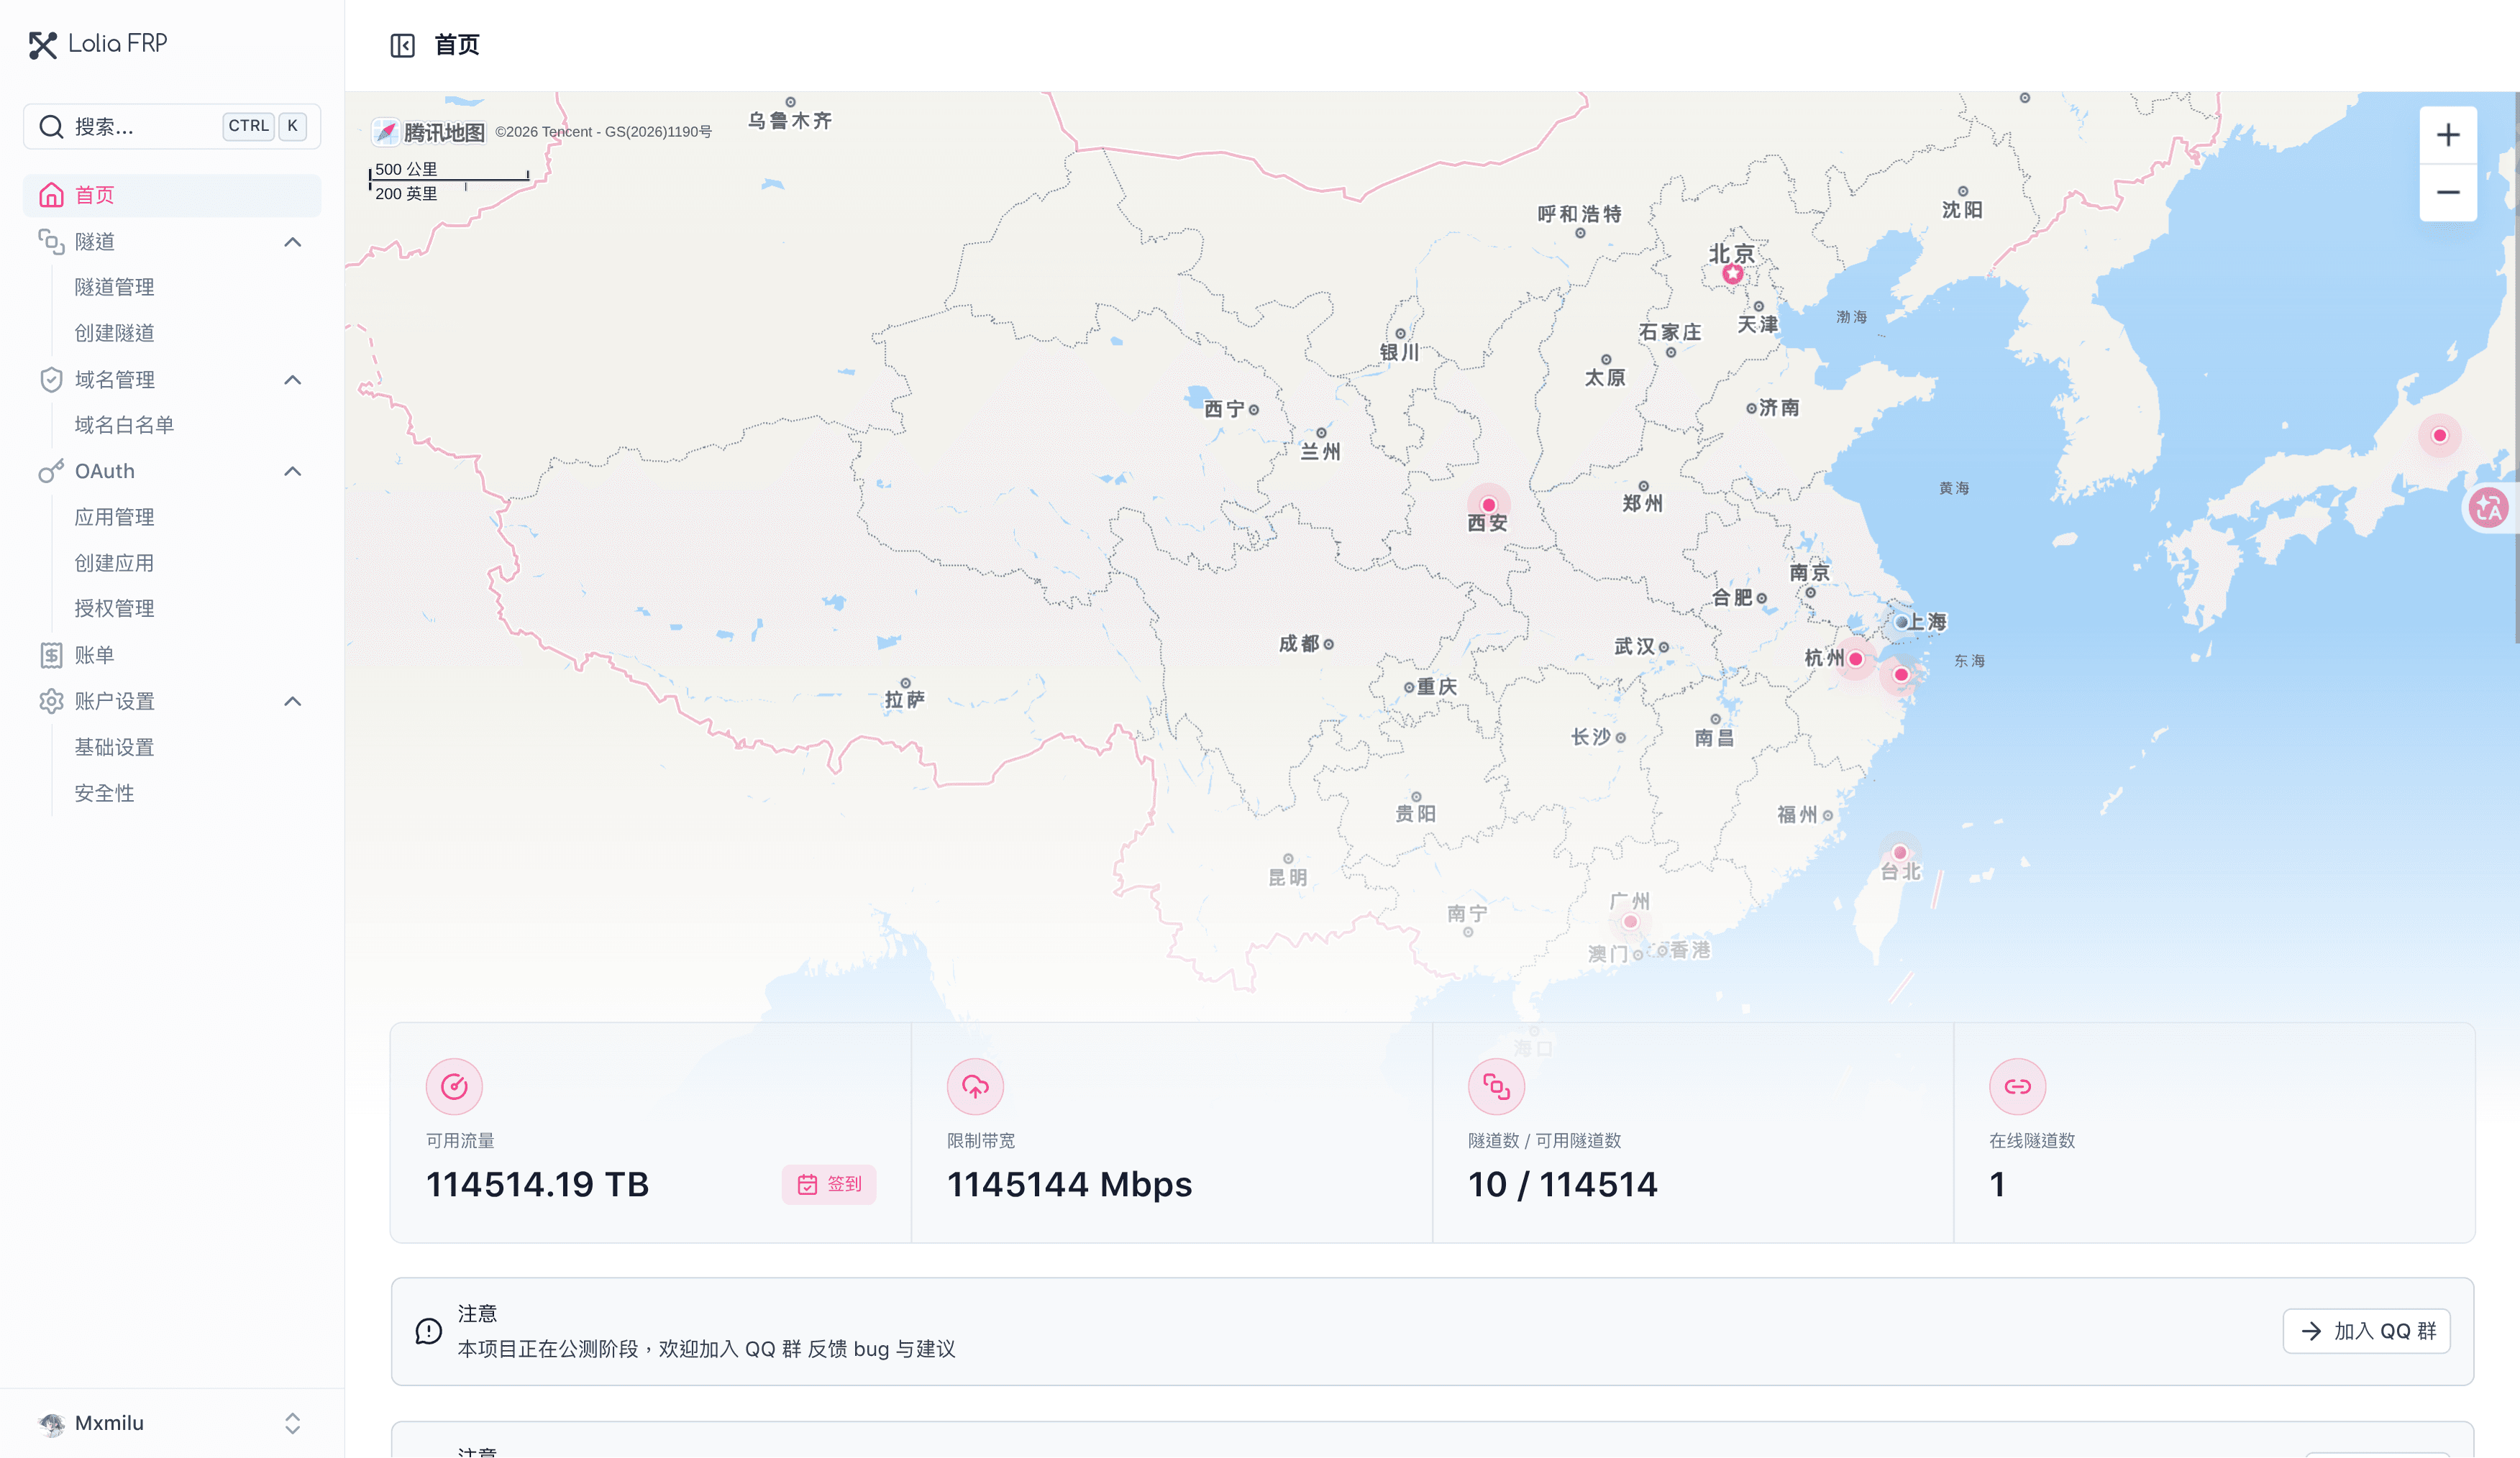Select the Beijing star node marker

(1732, 273)
